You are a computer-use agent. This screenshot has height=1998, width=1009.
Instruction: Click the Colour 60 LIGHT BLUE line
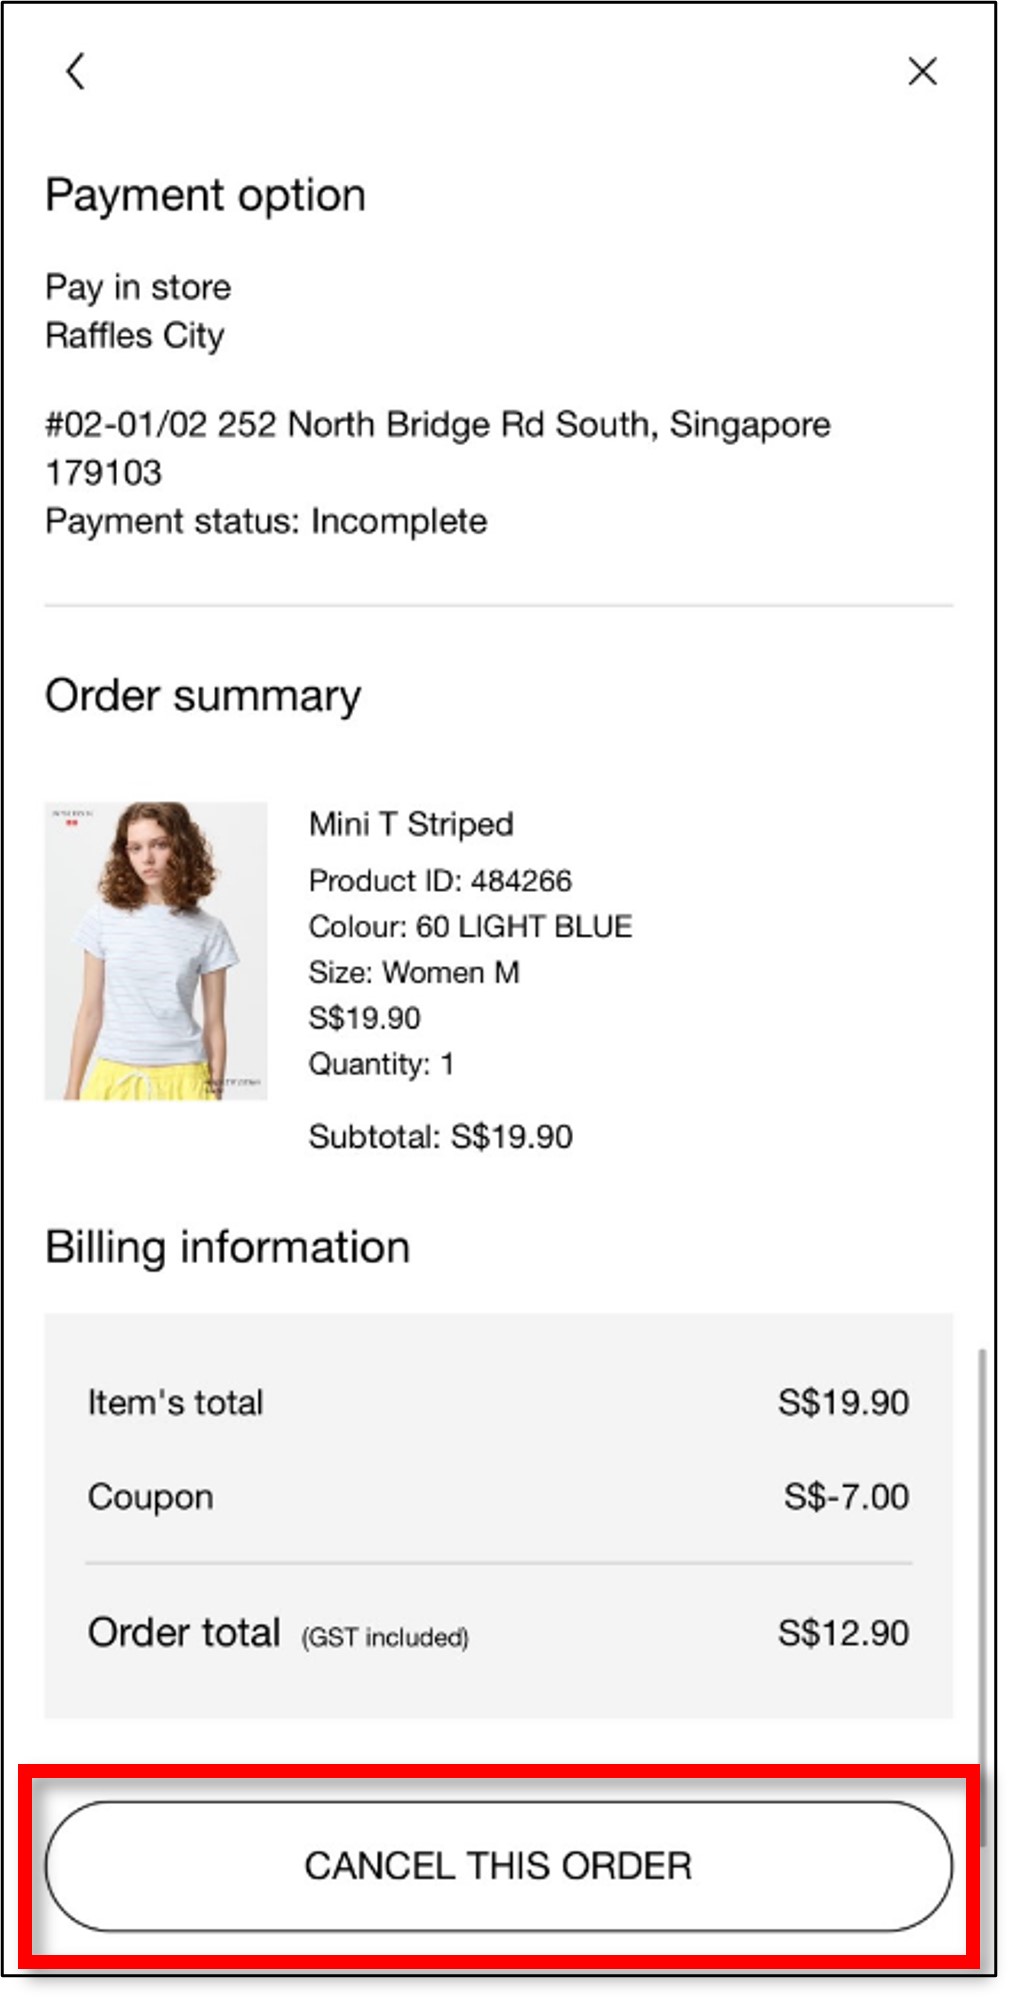(470, 927)
